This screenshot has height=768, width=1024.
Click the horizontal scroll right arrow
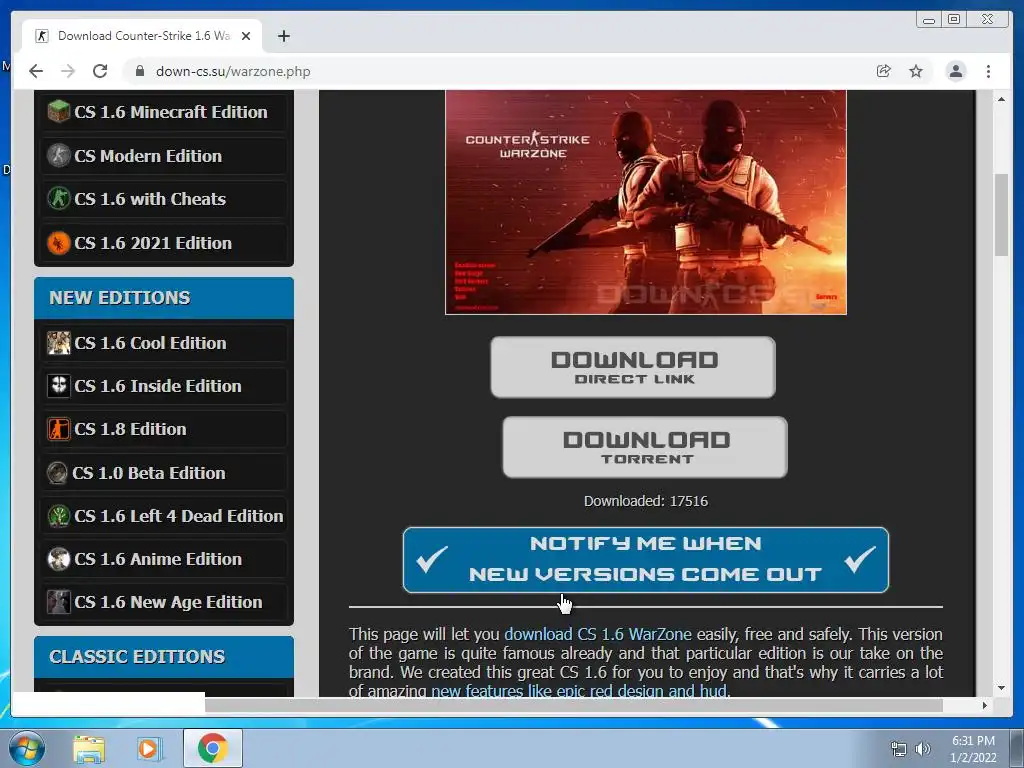click(x=984, y=705)
